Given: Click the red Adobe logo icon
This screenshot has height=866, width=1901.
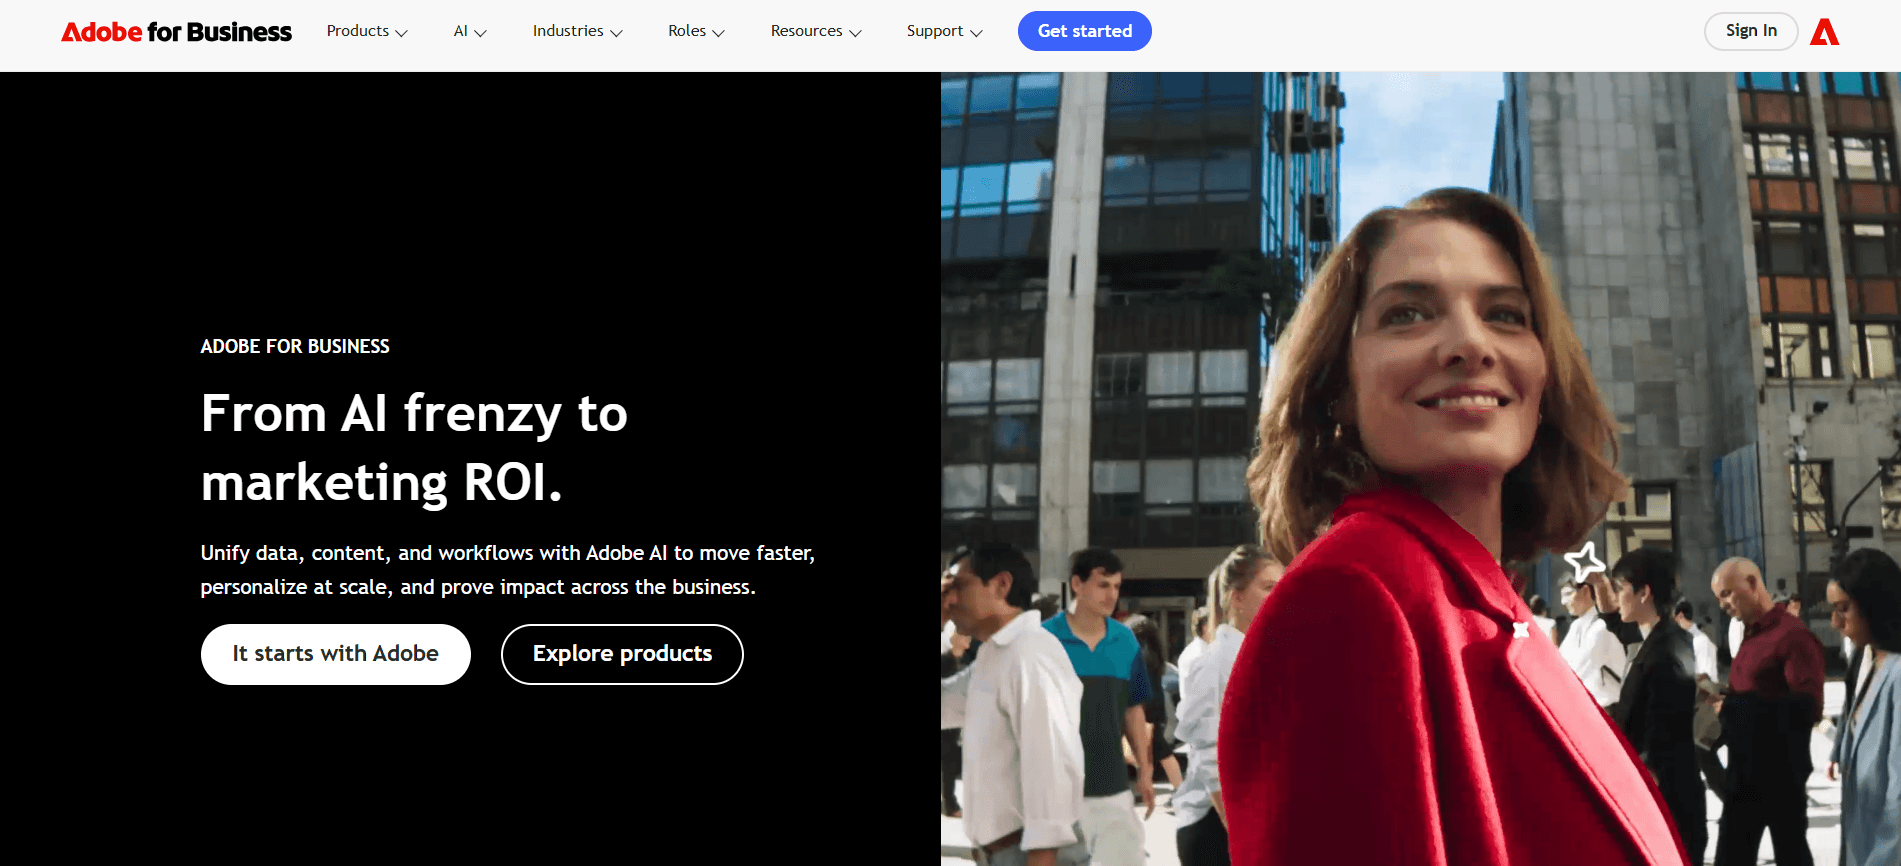Looking at the screenshot, I should (1824, 32).
